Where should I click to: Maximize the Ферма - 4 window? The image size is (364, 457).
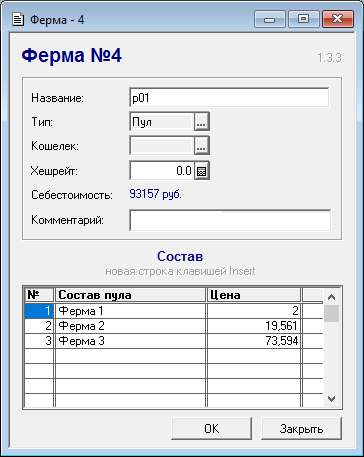(303, 20)
